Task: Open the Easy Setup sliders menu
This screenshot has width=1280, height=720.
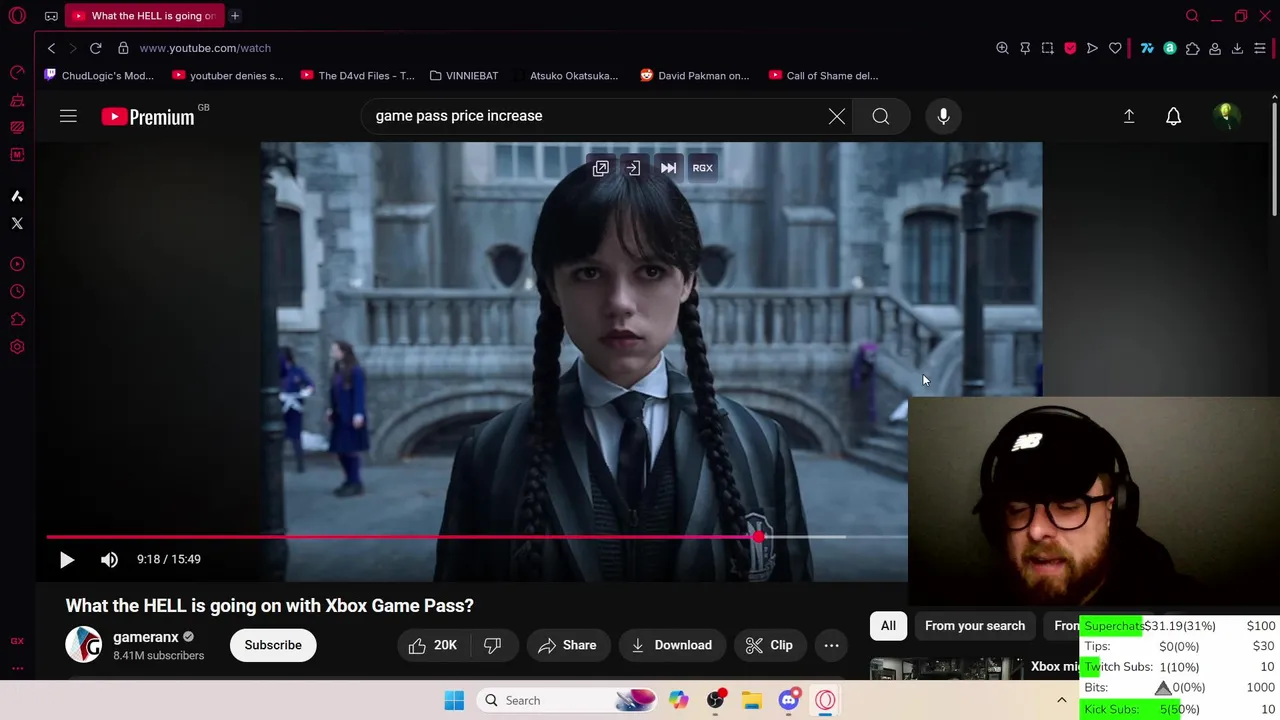Action: [x=1260, y=48]
